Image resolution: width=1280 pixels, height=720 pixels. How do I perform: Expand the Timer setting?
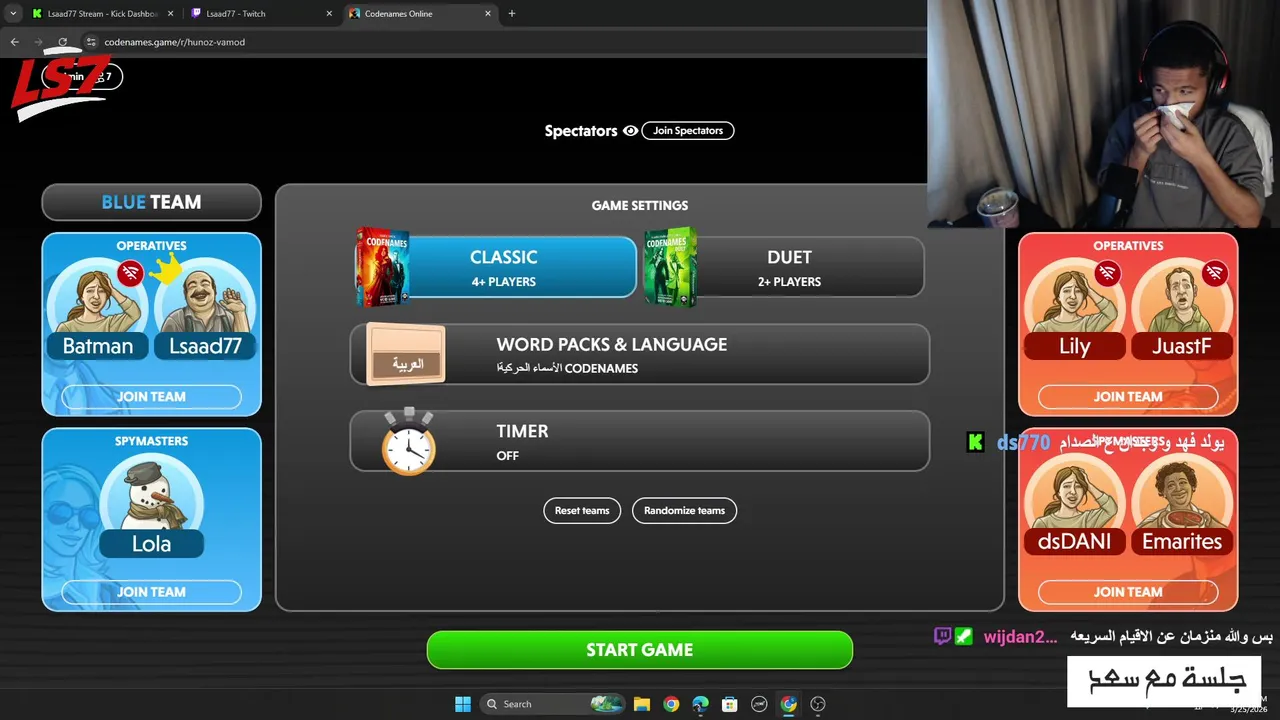(x=640, y=441)
